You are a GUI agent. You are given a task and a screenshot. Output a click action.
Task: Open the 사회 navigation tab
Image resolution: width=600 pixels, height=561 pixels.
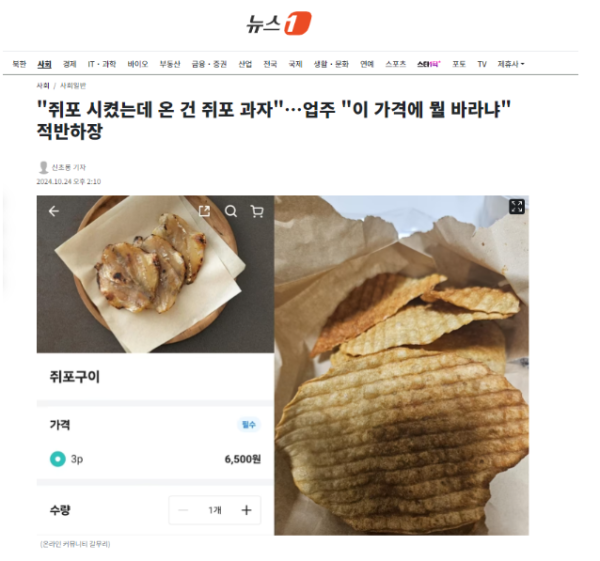tap(44, 64)
